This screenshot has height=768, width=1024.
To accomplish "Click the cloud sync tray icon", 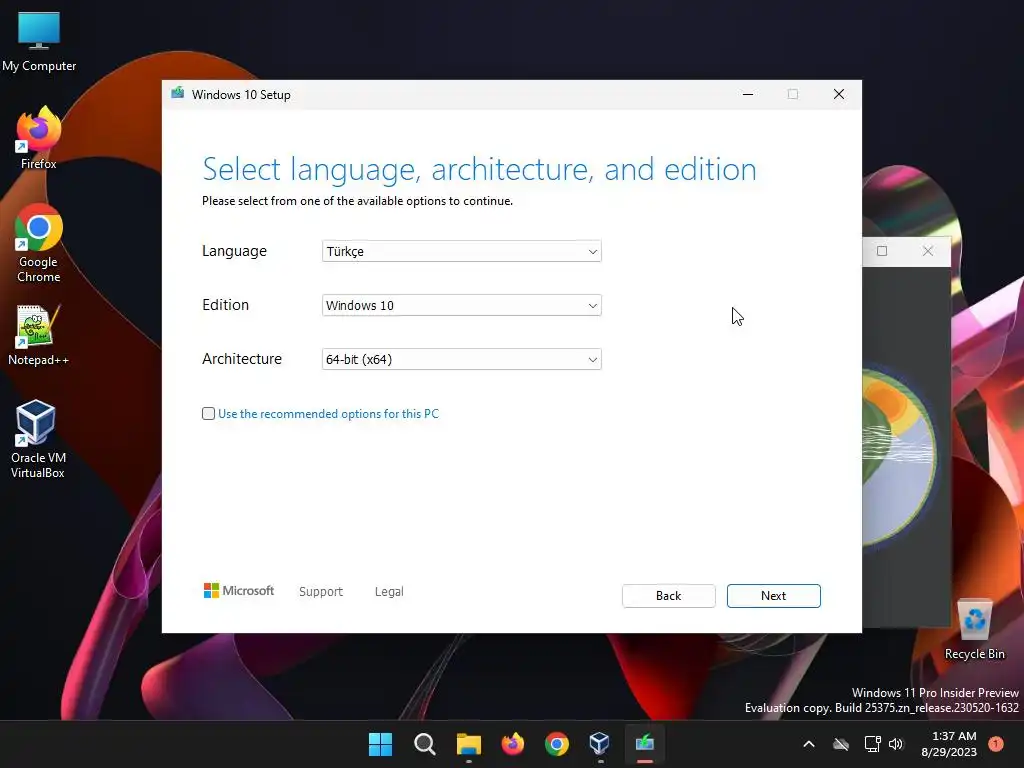I will tap(841, 744).
